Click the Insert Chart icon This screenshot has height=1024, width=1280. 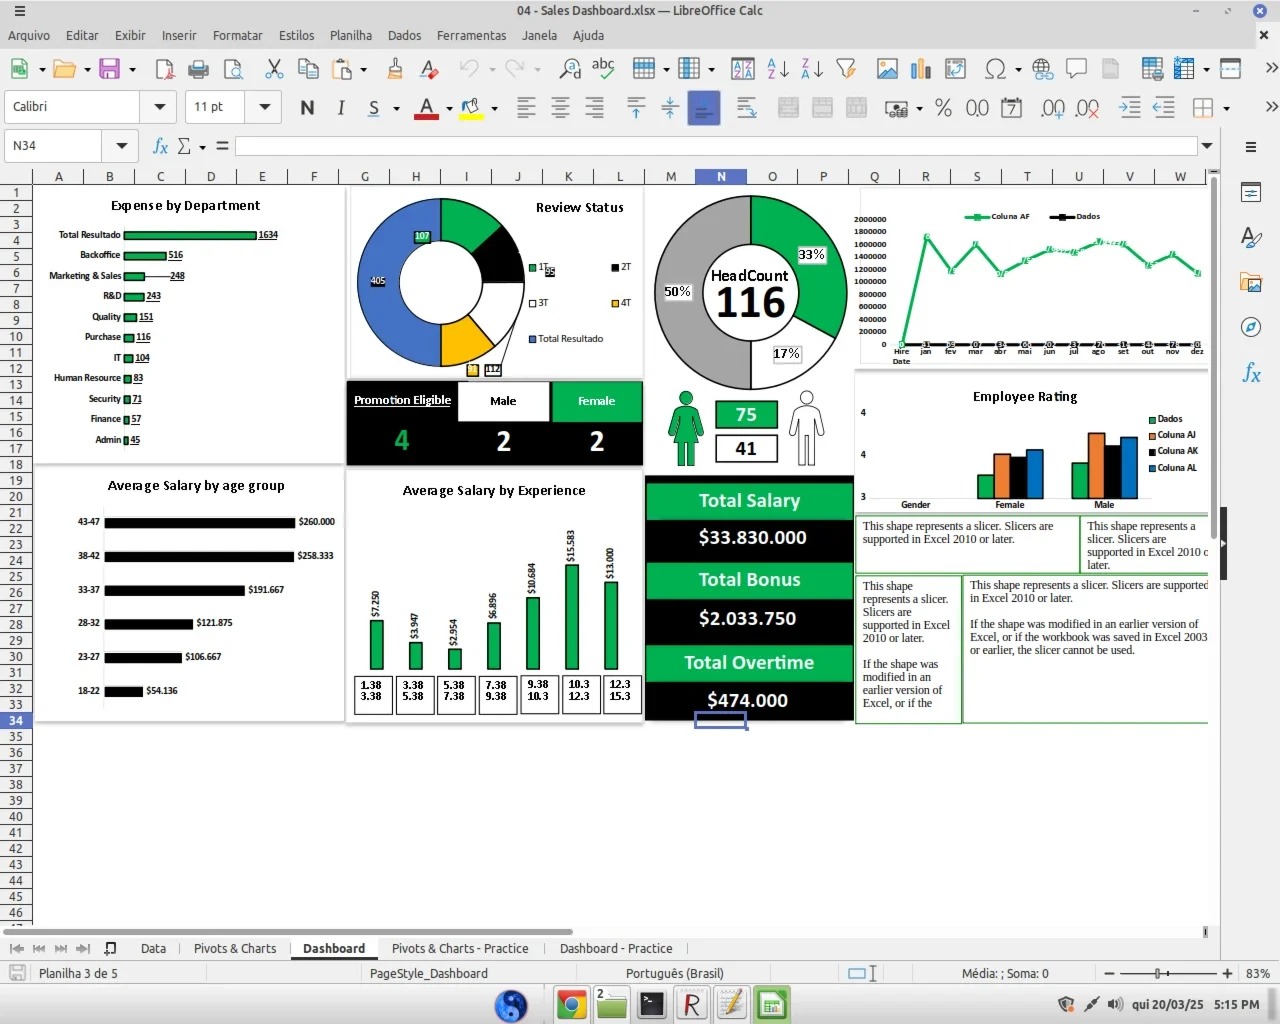pyautogui.click(x=921, y=69)
